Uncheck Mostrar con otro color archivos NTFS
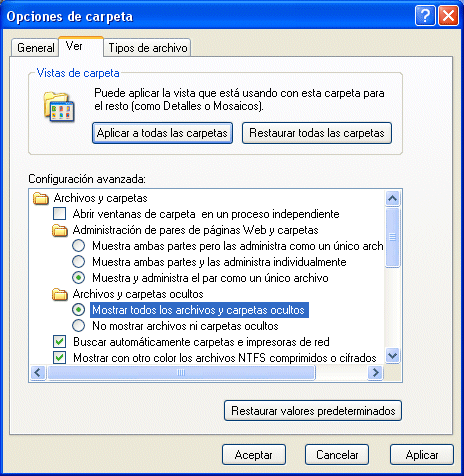Viewport: 464px width, 476px height. coord(60,358)
